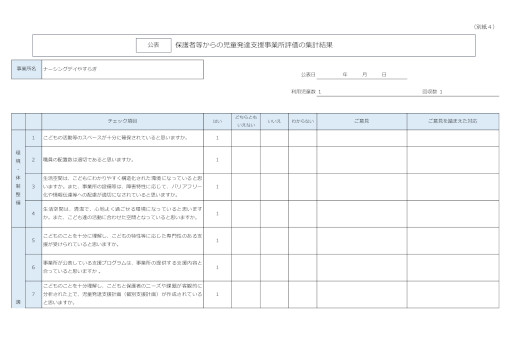Click the 環境・体制整備 category cell
The image size is (515, 364).
coord(18,178)
